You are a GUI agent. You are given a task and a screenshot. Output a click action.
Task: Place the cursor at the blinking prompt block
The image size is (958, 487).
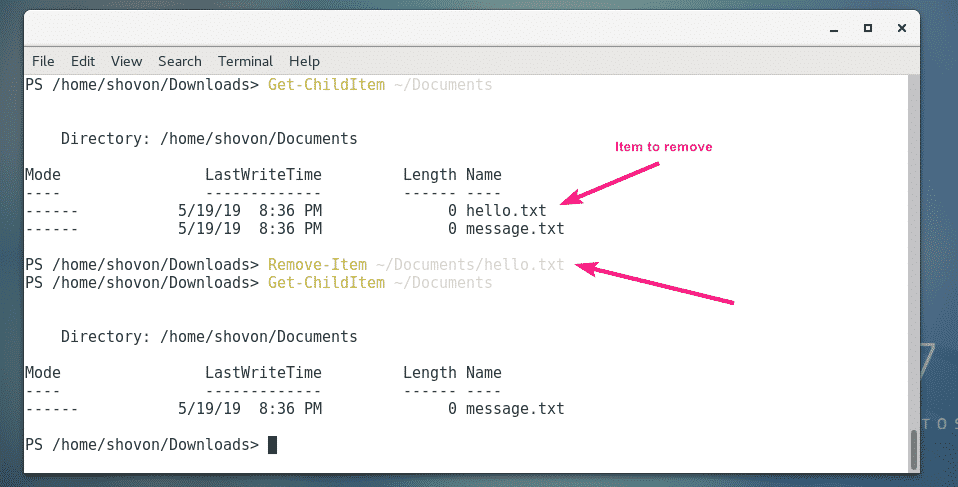[272, 444]
